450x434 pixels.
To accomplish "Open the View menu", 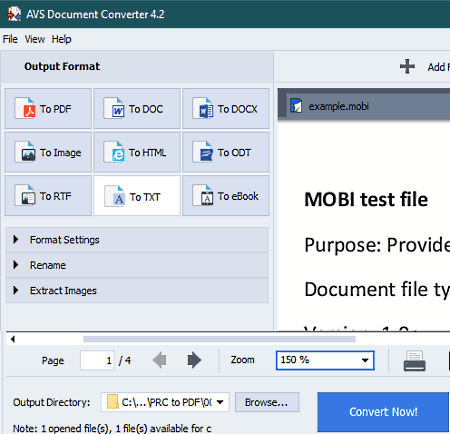I will (34, 39).
